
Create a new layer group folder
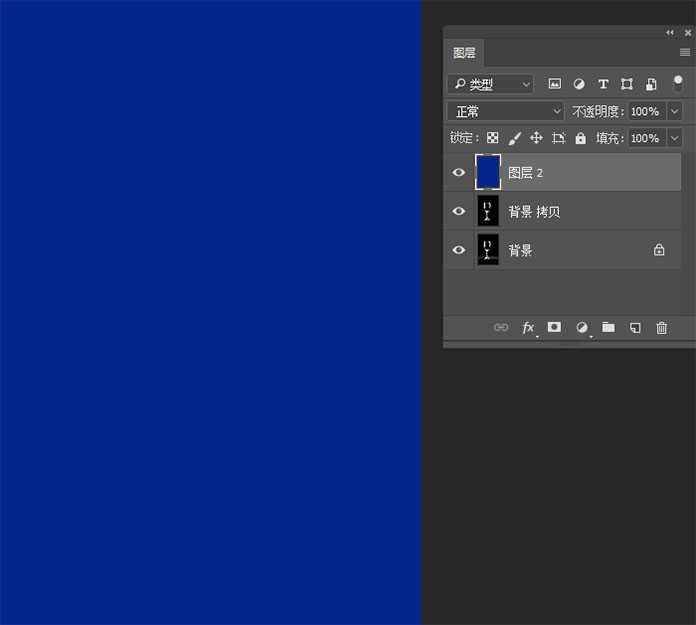point(608,328)
